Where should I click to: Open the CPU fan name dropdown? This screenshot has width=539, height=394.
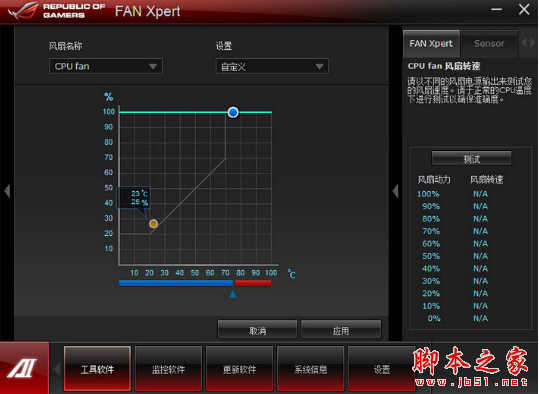[x=105, y=66]
